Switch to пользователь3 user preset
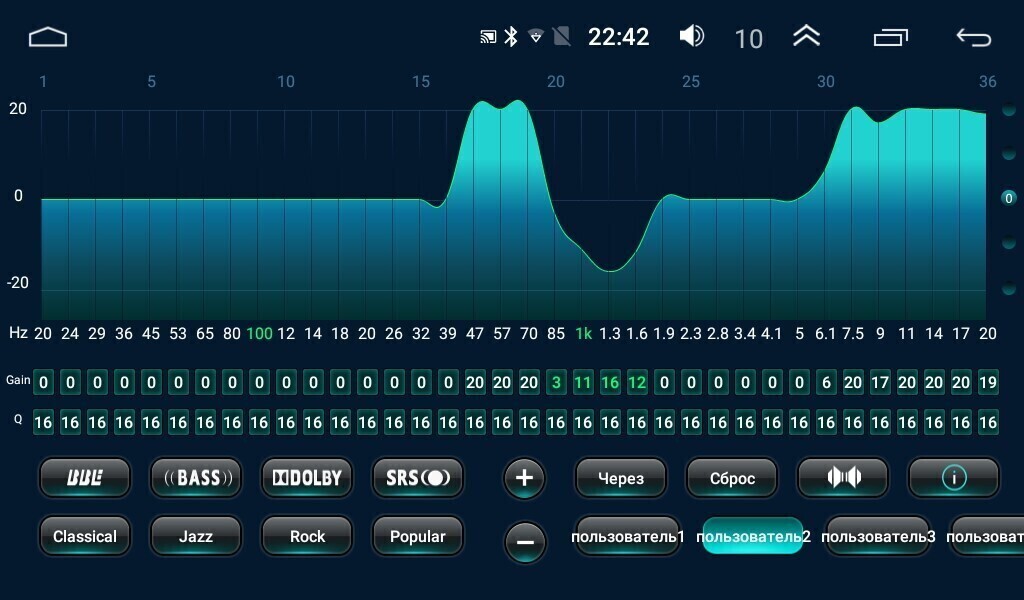 (878, 537)
